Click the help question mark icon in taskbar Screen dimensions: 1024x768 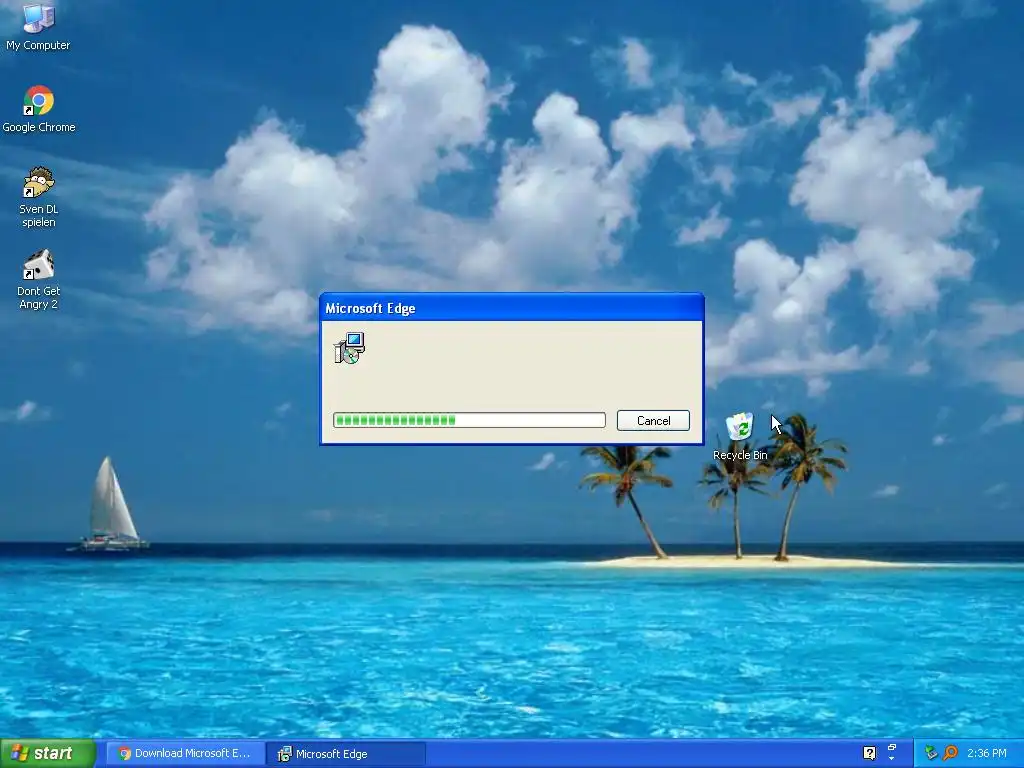(869, 753)
